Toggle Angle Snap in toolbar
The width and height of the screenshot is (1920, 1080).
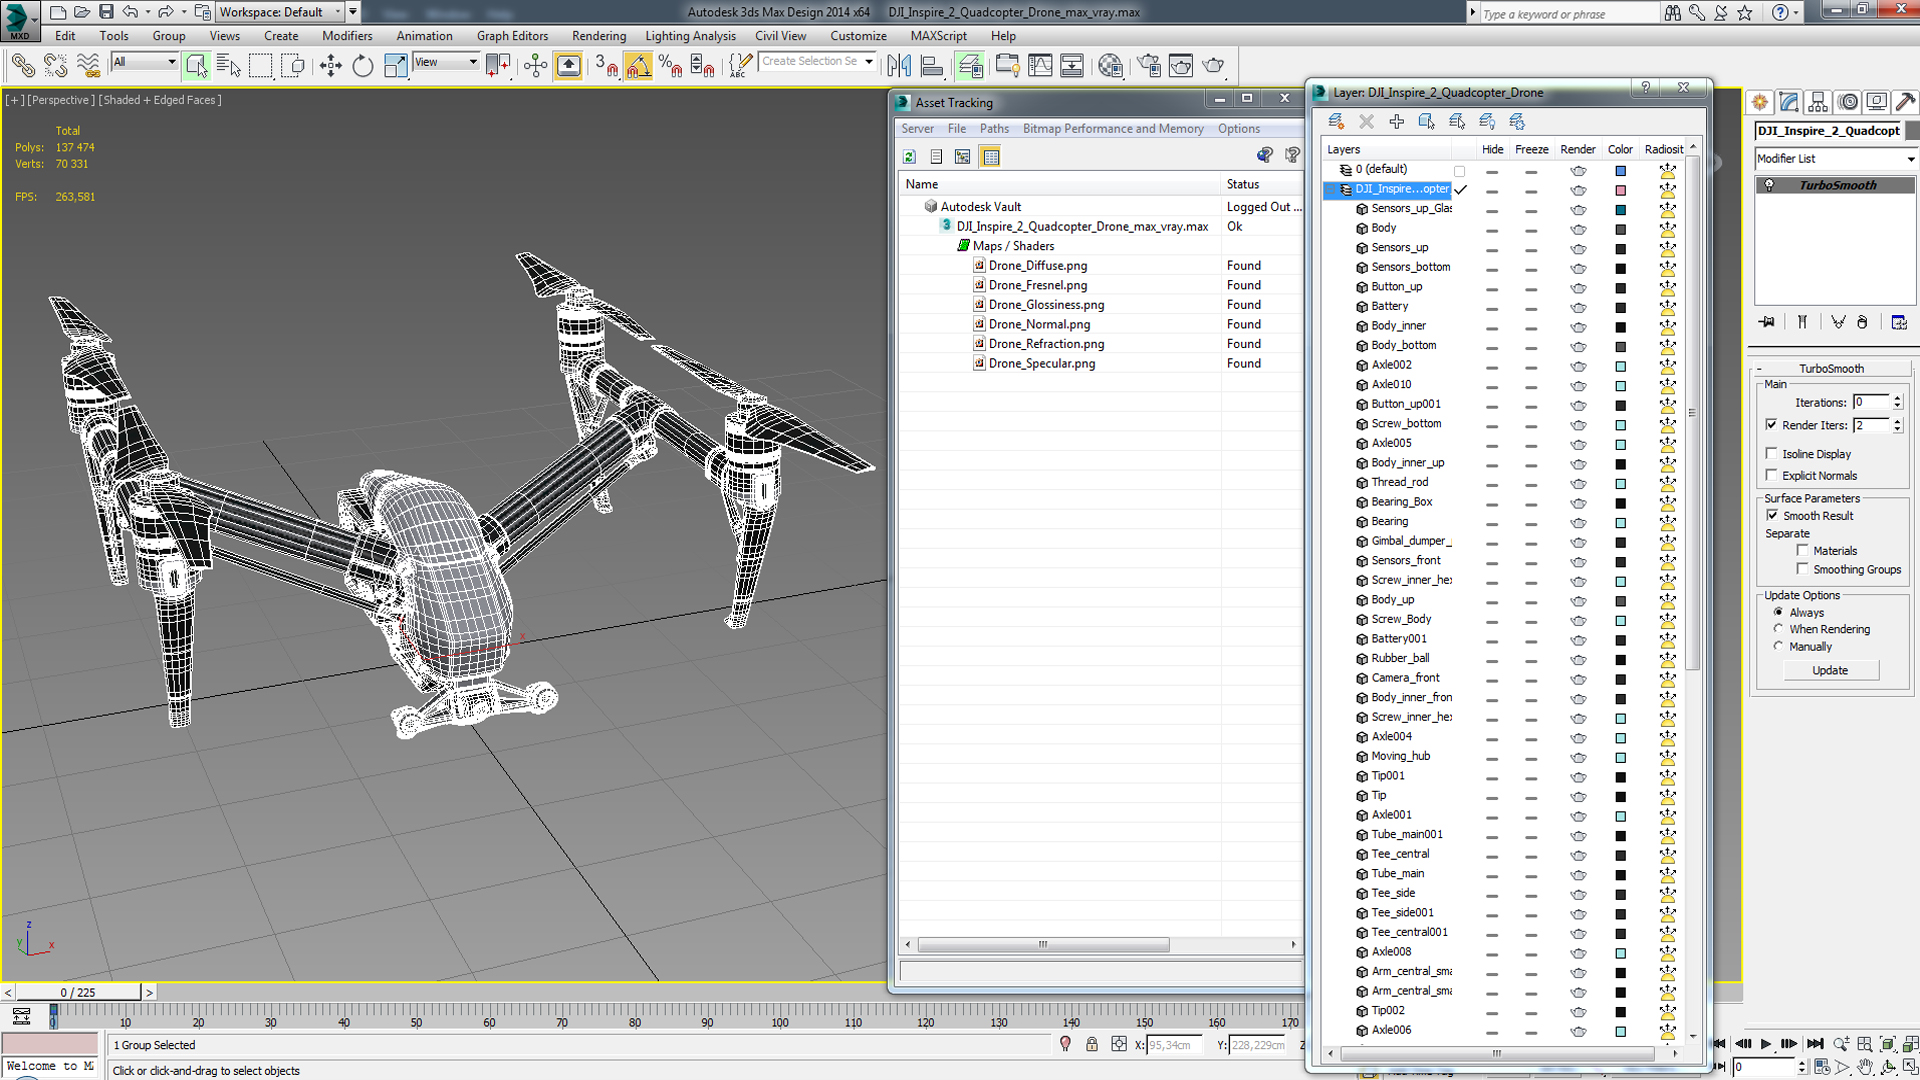click(x=638, y=66)
